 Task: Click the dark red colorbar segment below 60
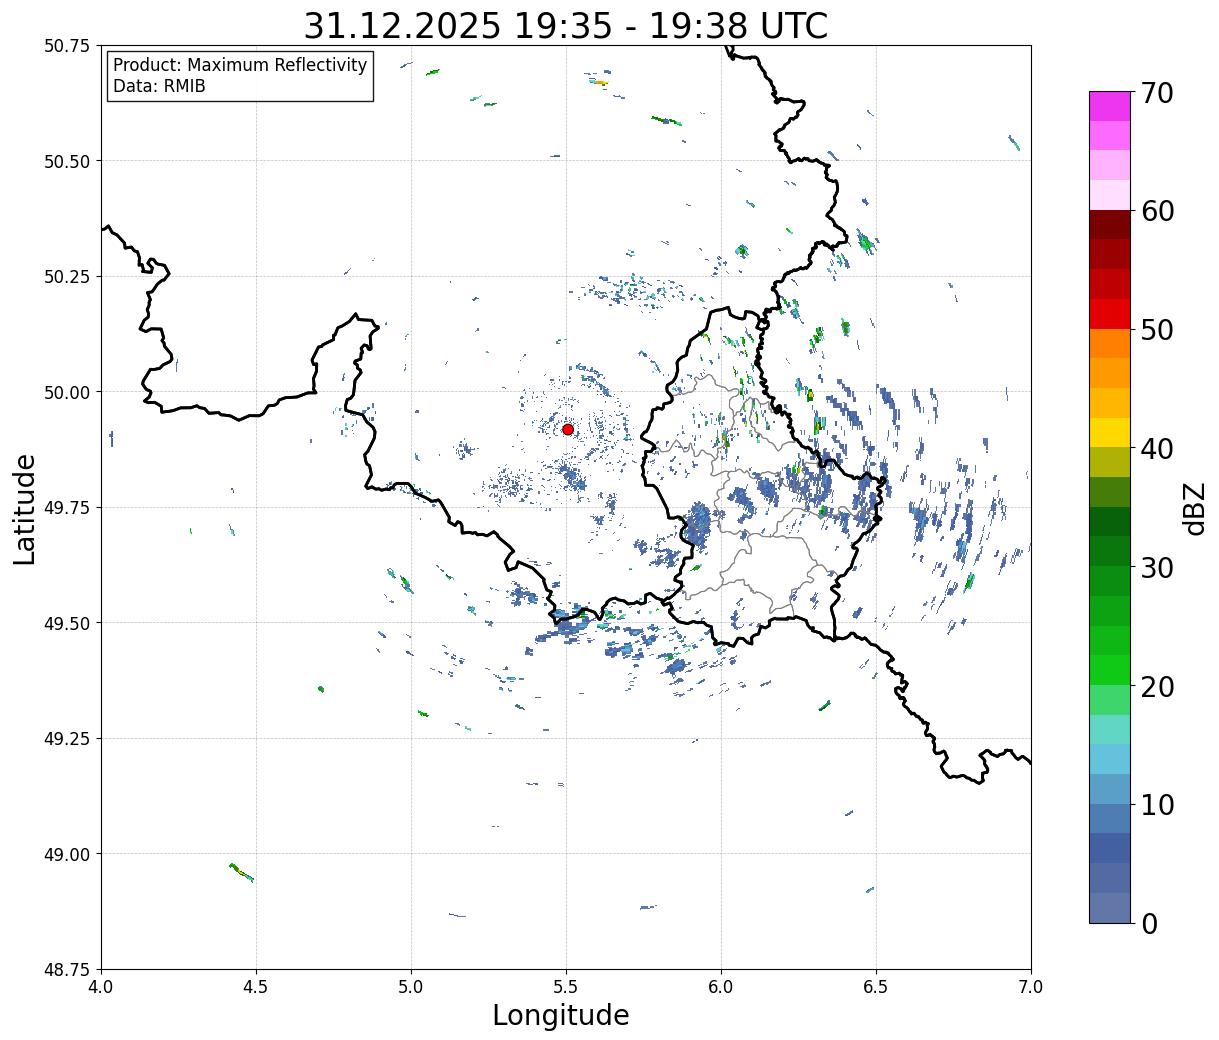point(1110,225)
